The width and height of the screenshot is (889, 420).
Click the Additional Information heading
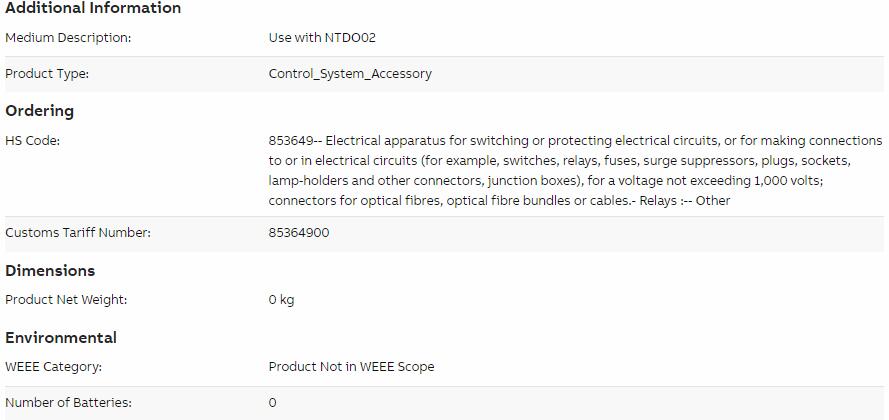93,8
